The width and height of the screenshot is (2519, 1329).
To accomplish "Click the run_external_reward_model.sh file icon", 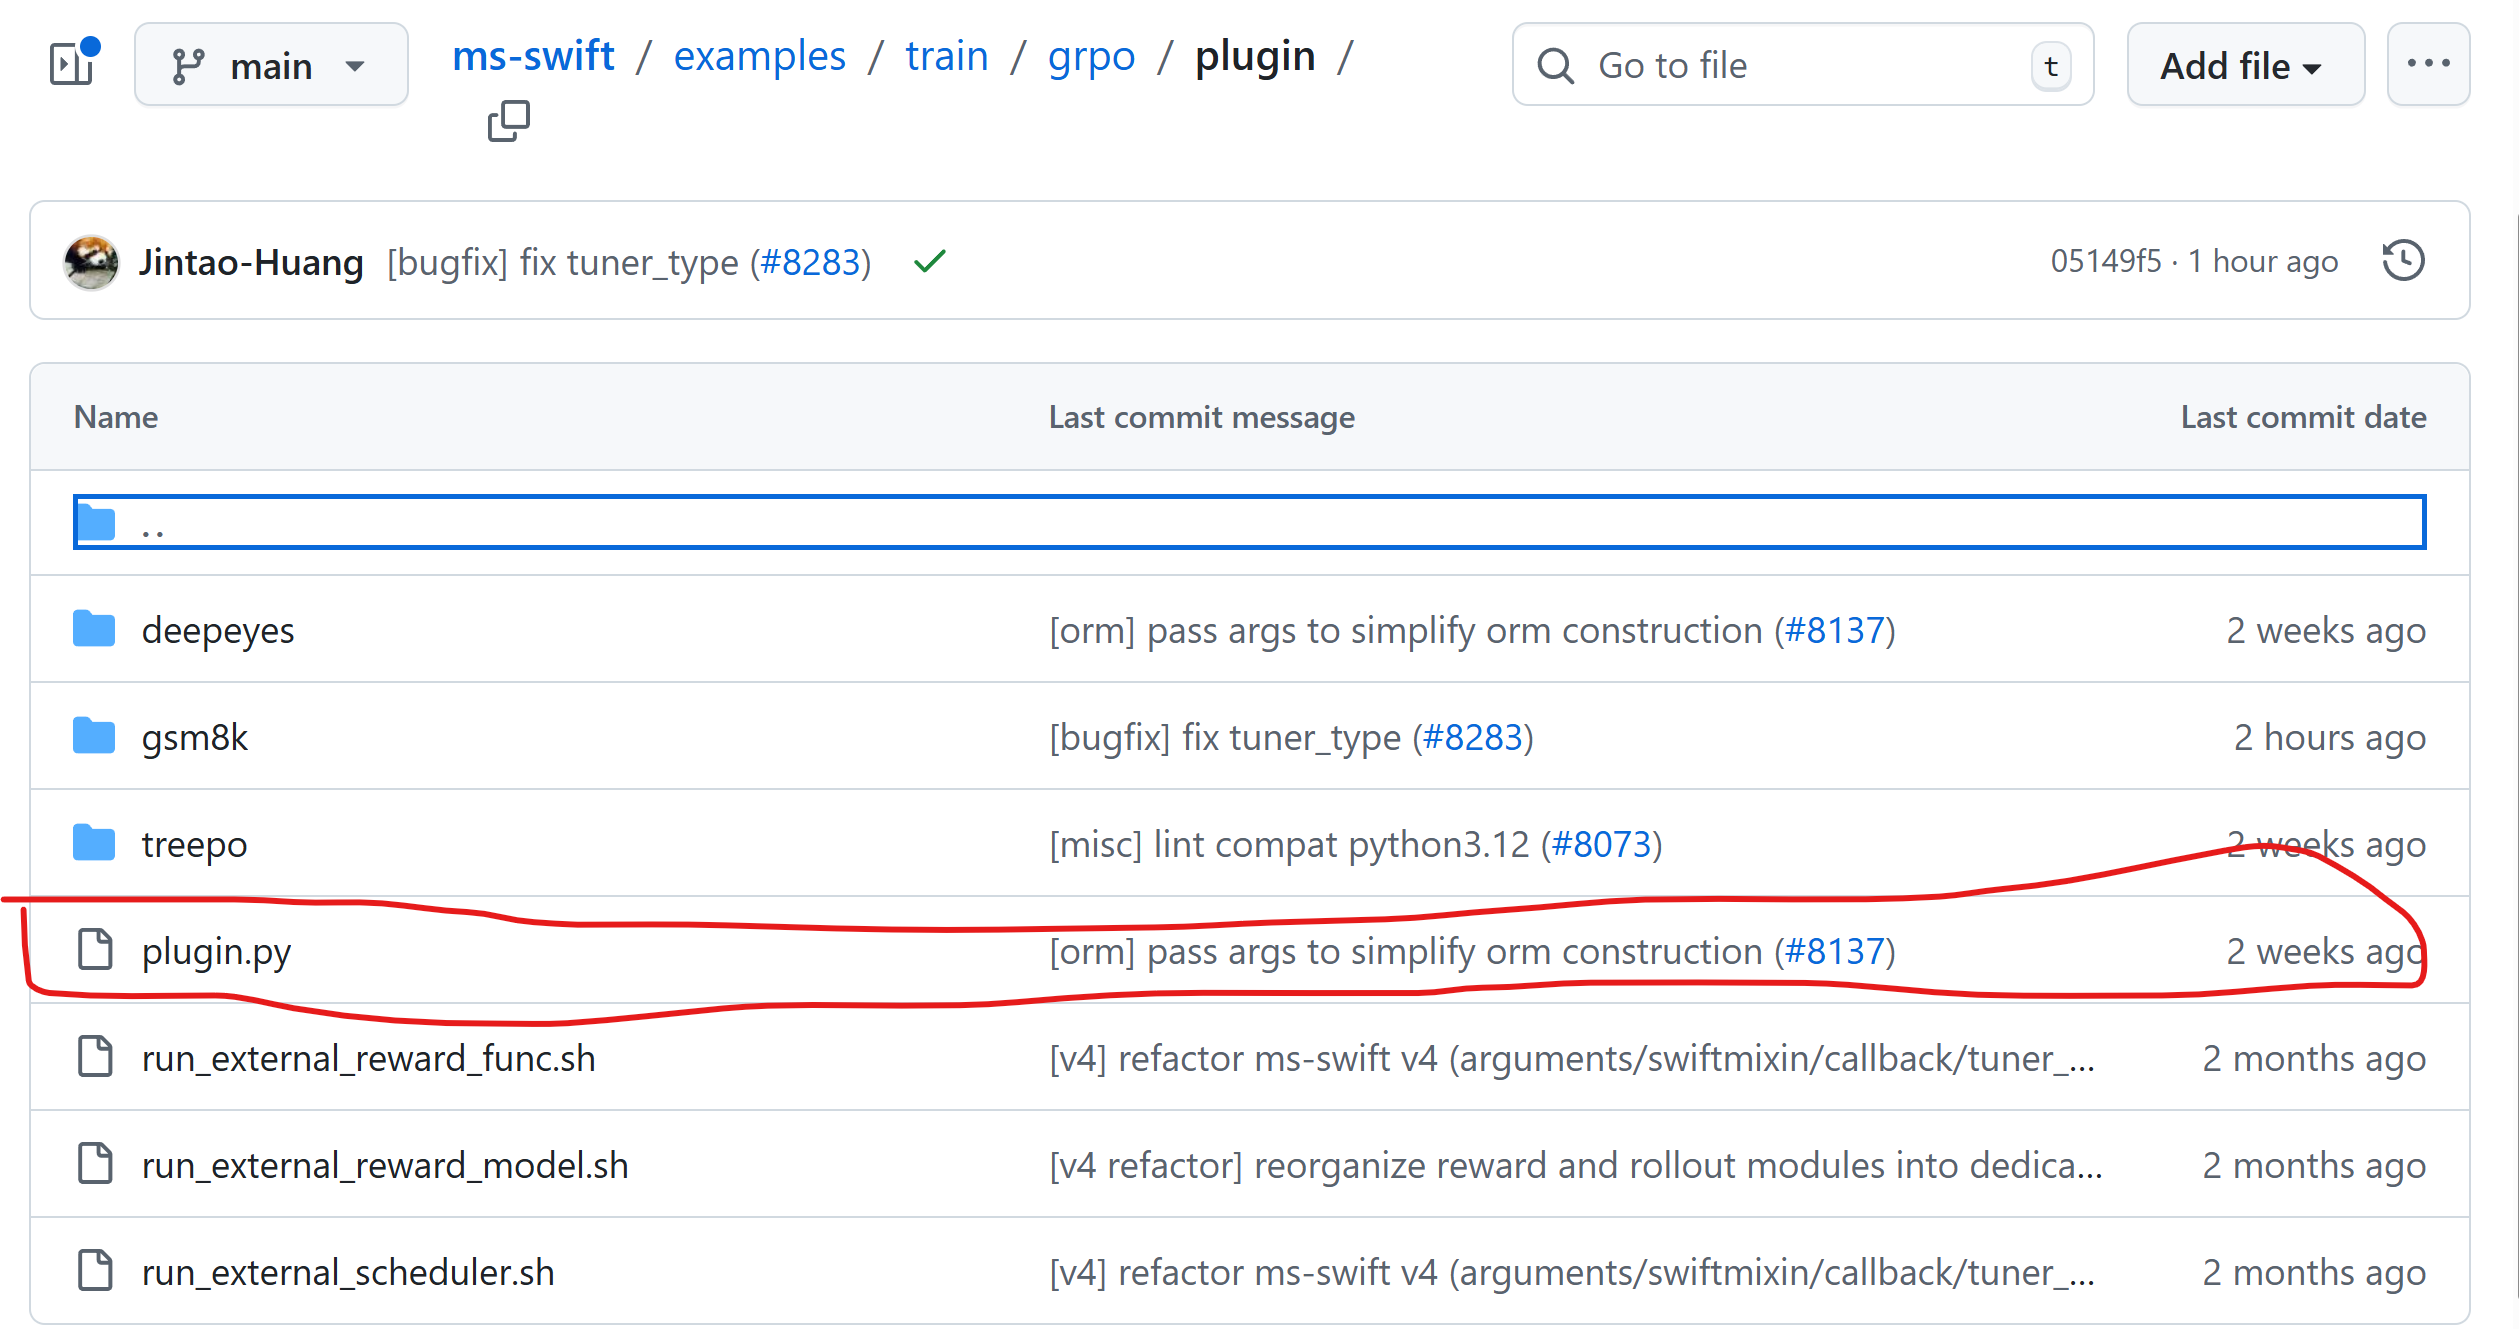I will pyautogui.click(x=95, y=1164).
